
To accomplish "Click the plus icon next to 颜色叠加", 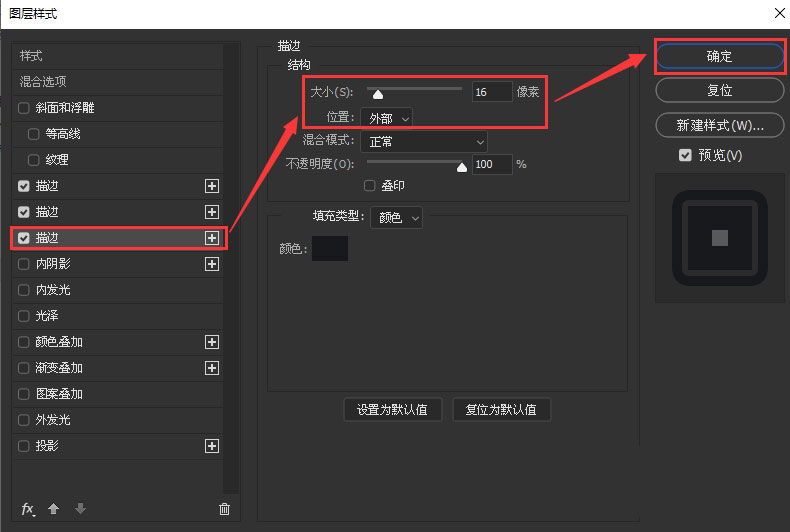I will point(212,342).
